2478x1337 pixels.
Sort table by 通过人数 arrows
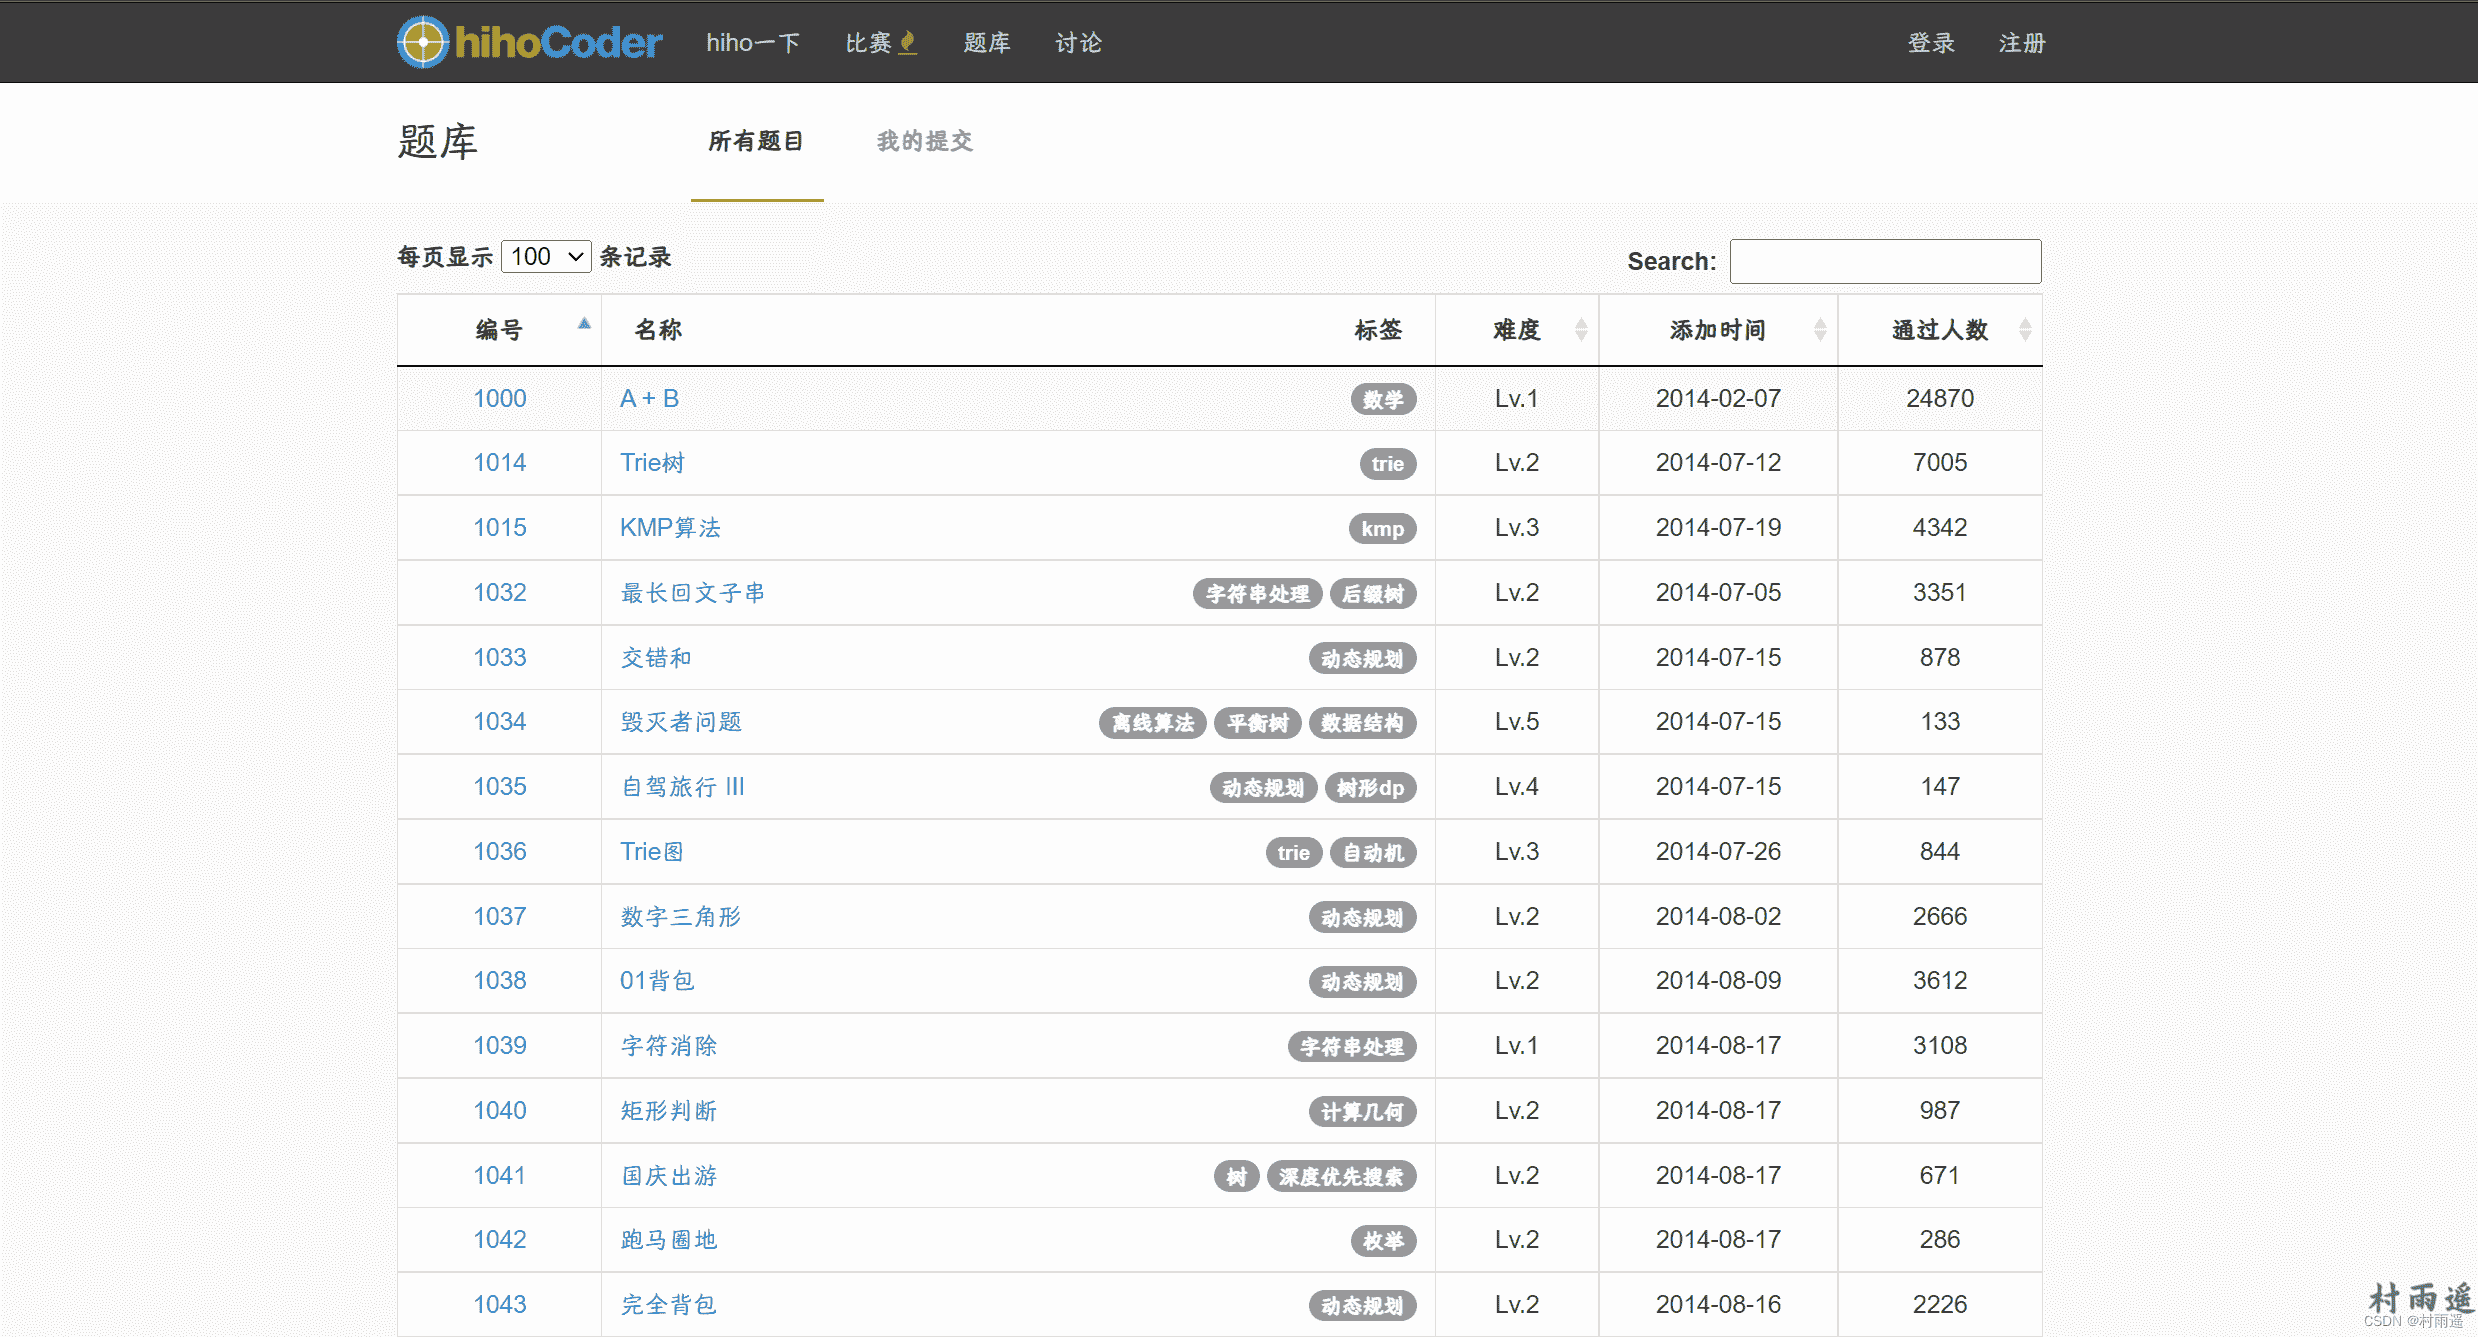[x=2024, y=330]
